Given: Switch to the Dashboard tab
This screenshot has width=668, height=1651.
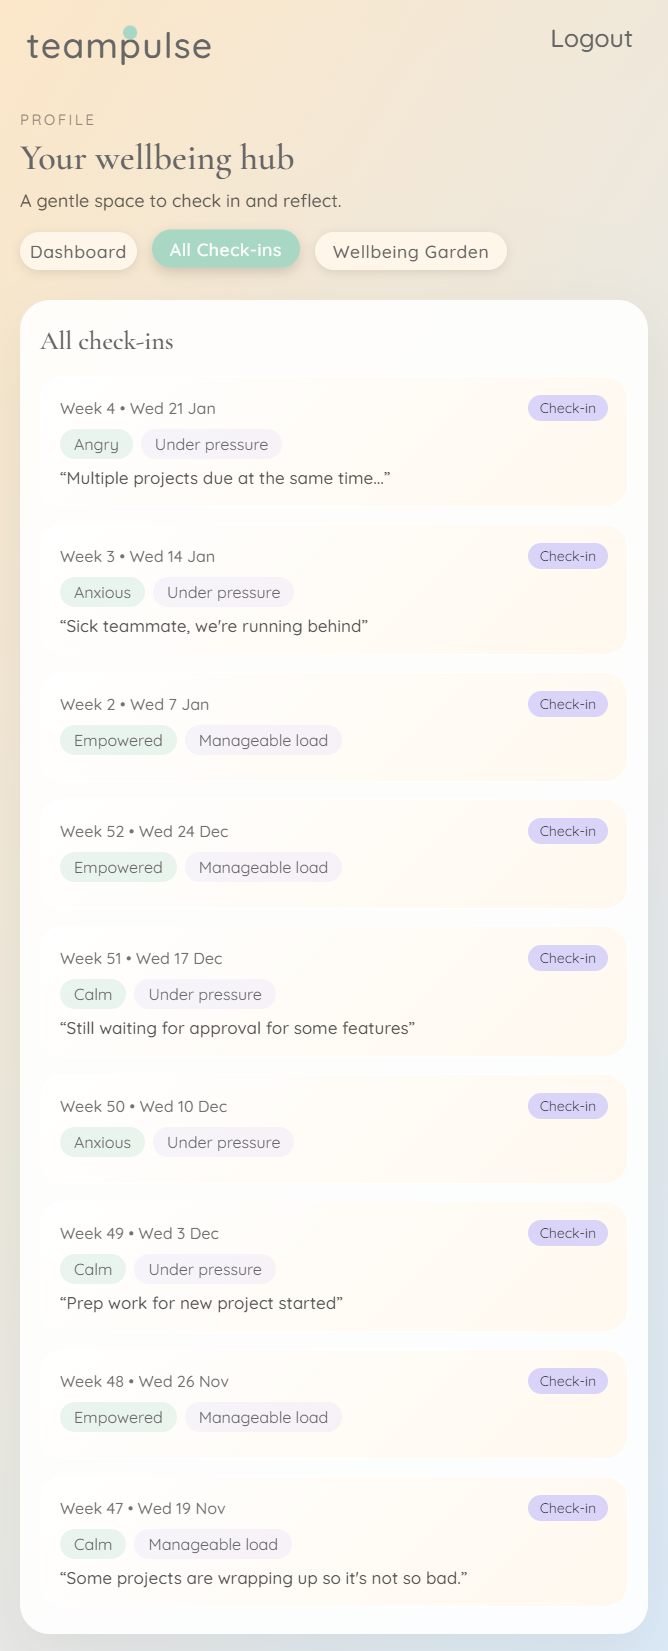Looking at the screenshot, I should pyautogui.click(x=78, y=251).
